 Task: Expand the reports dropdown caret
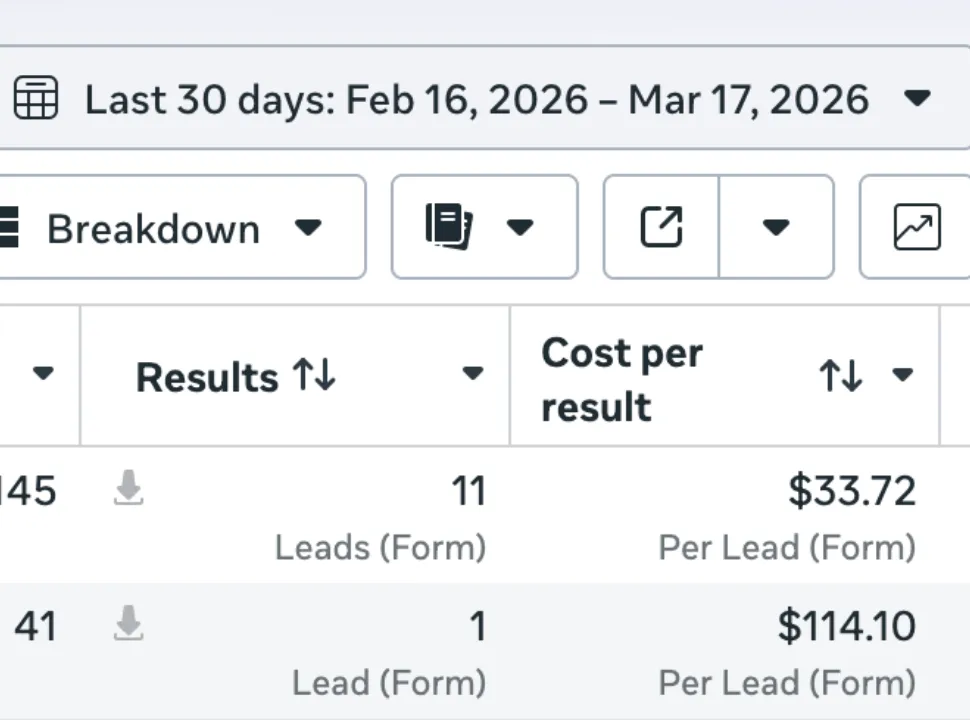[519, 227]
